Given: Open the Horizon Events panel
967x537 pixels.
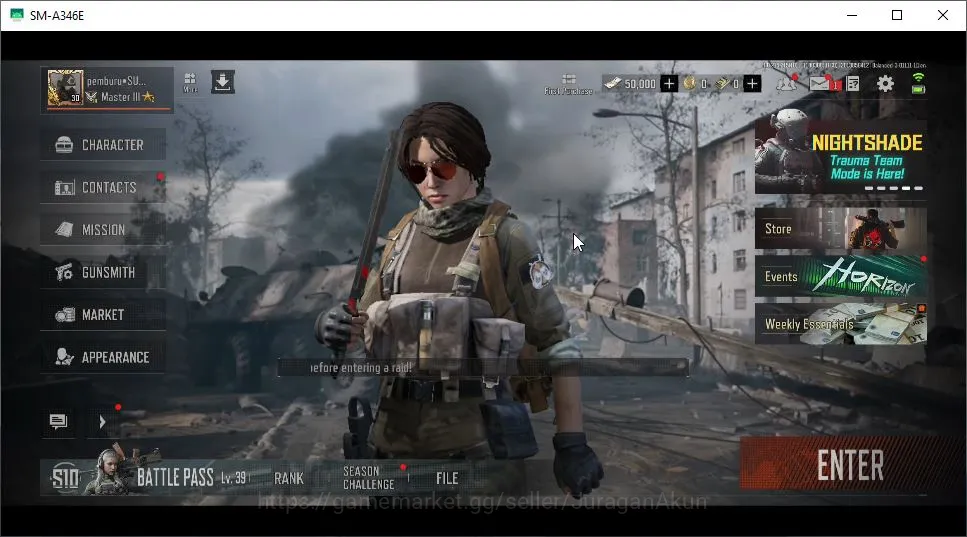Looking at the screenshot, I should pos(841,276).
